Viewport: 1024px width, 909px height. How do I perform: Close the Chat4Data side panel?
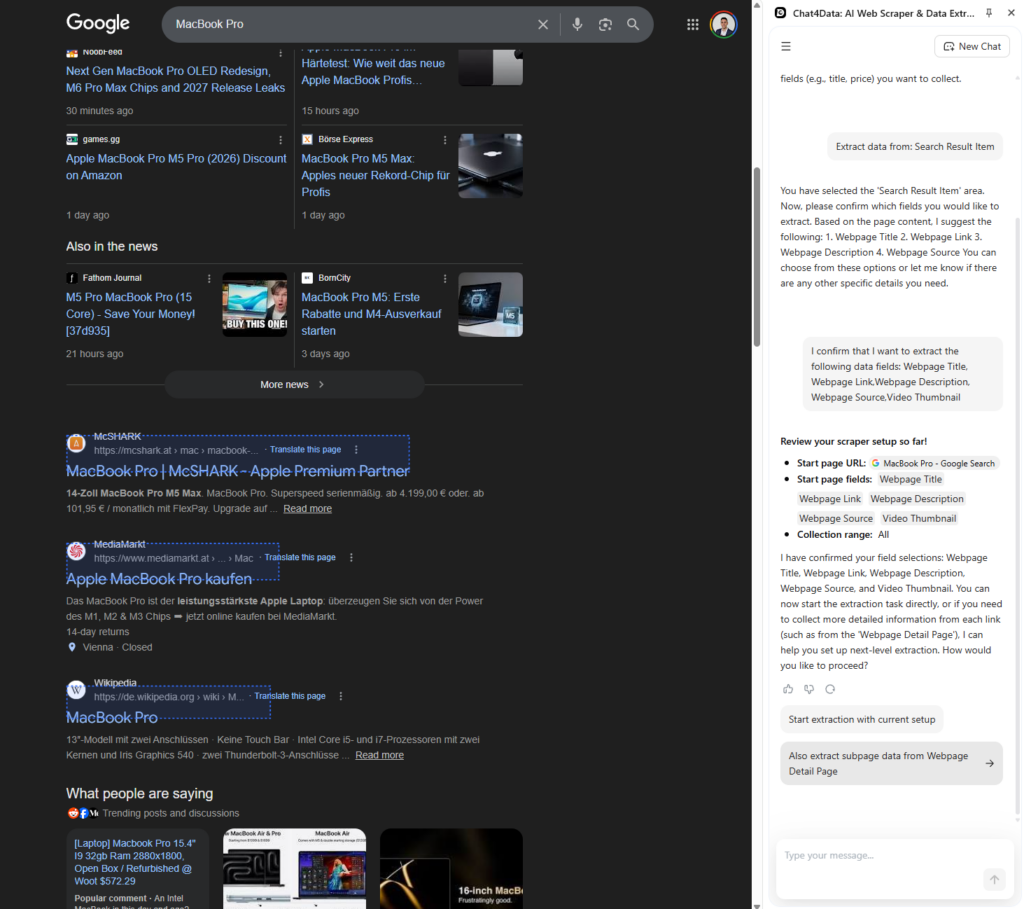[1011, 12]
